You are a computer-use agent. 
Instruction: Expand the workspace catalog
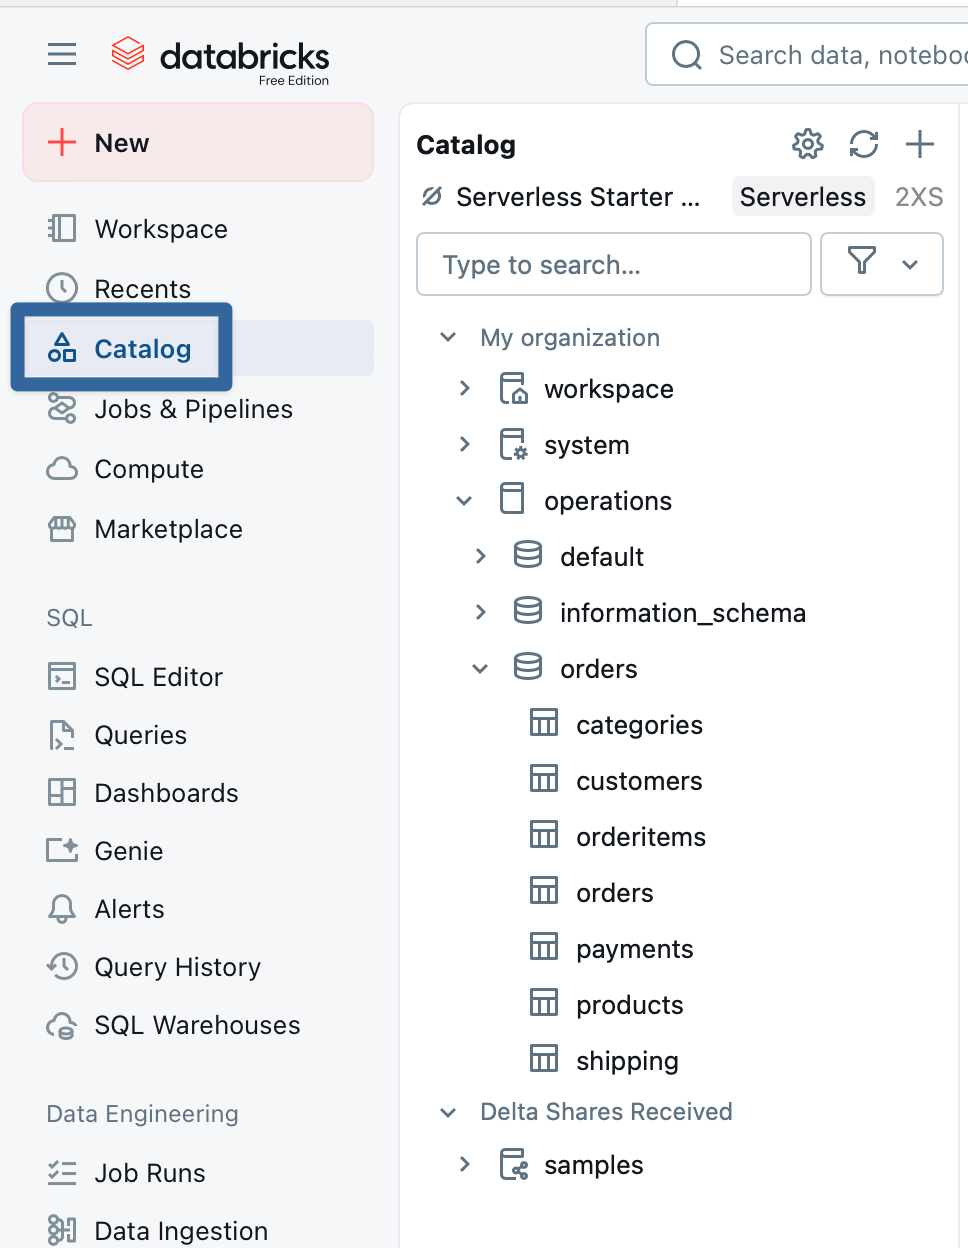[x=464, y=388]
